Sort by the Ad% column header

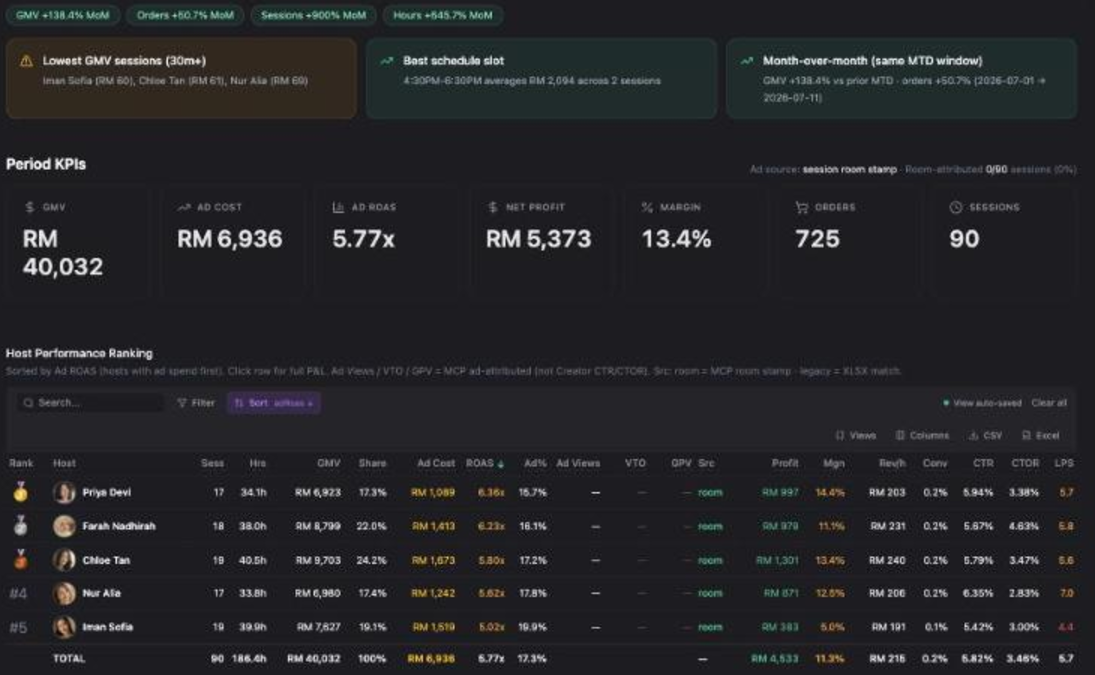coord(535,463)
